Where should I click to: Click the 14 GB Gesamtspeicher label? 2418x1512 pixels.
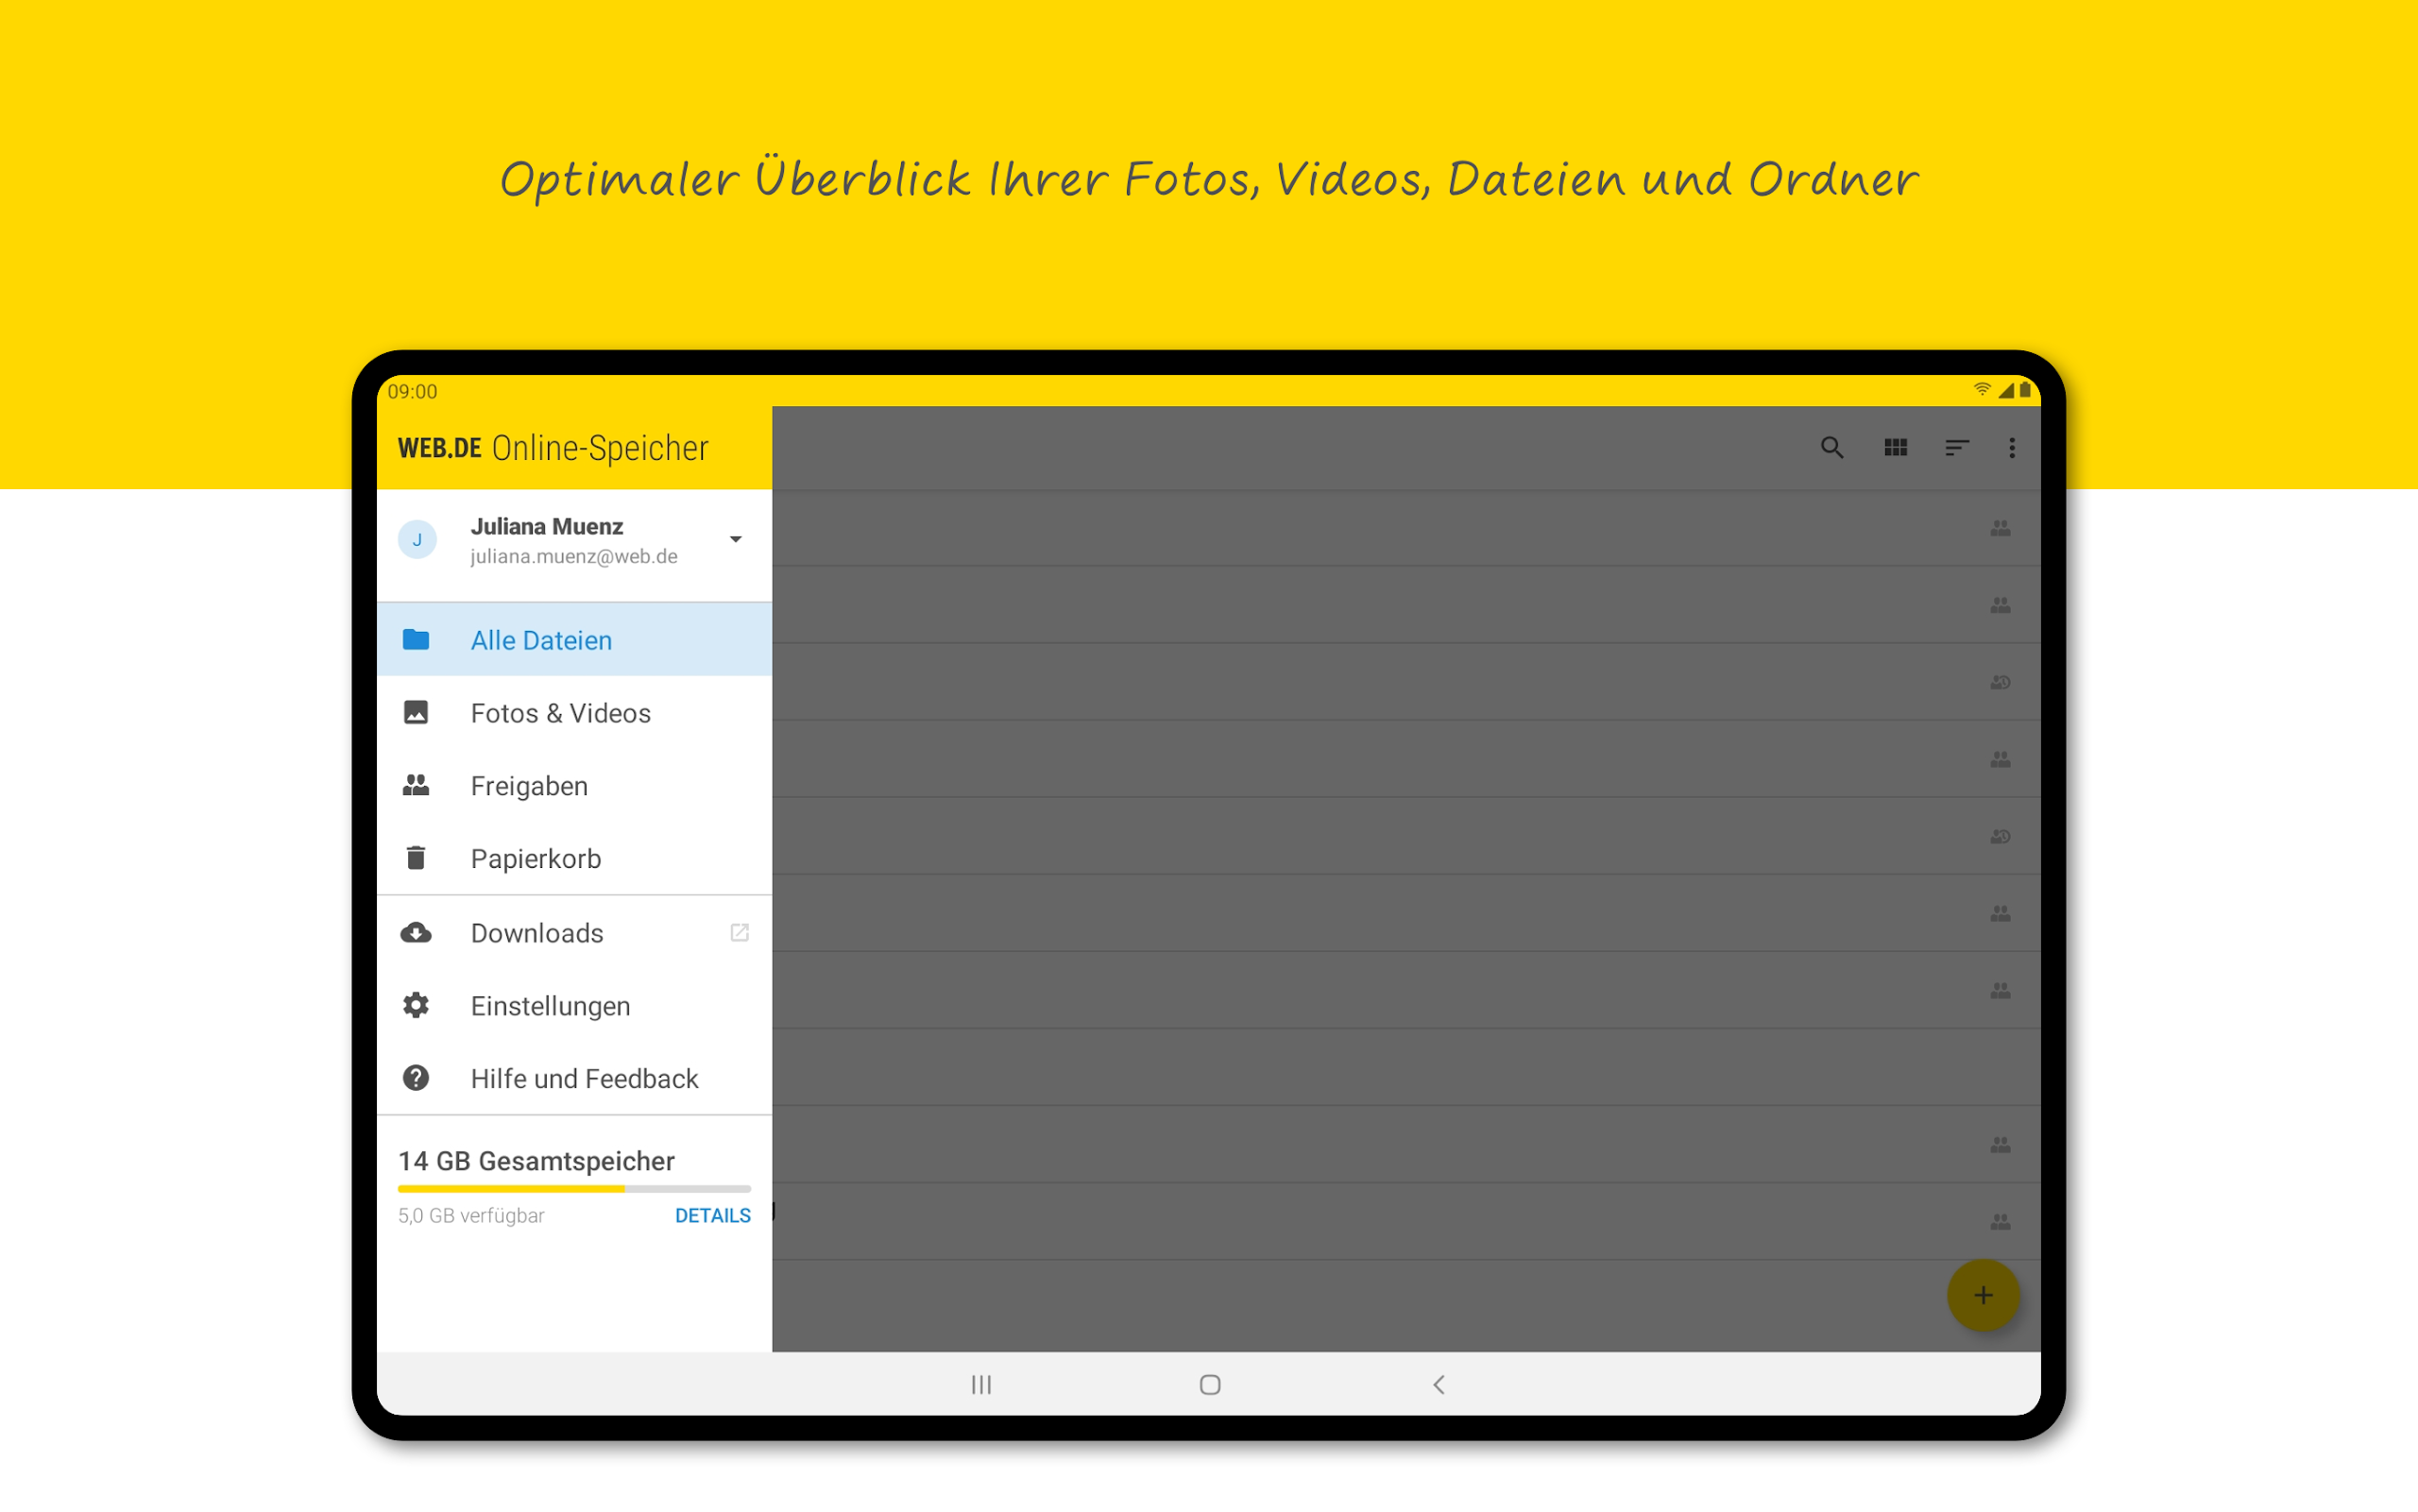coord(536,1160)
